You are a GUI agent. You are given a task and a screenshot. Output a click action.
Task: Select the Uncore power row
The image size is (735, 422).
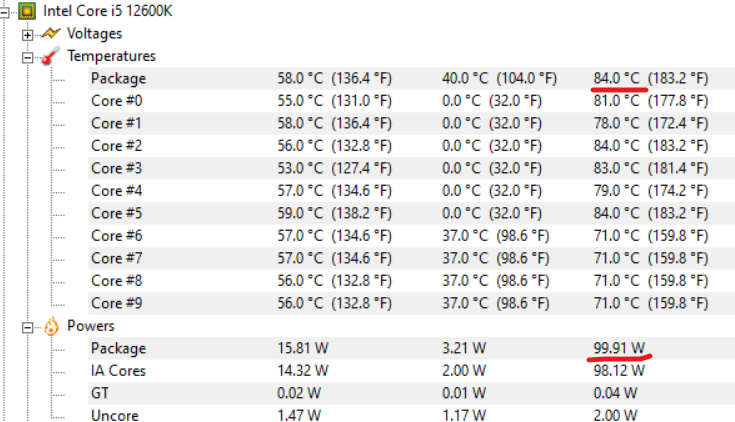pos(114,415)
